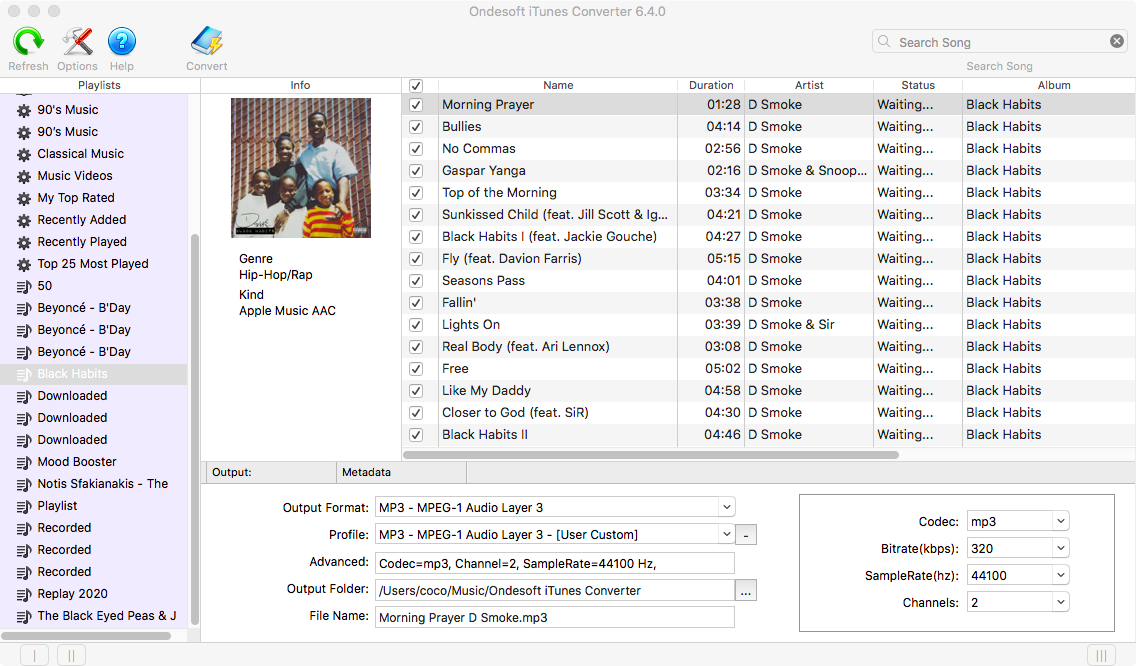Click the Advanced codec settings field
1136x666 pixels.
click(x=555, y=563)
